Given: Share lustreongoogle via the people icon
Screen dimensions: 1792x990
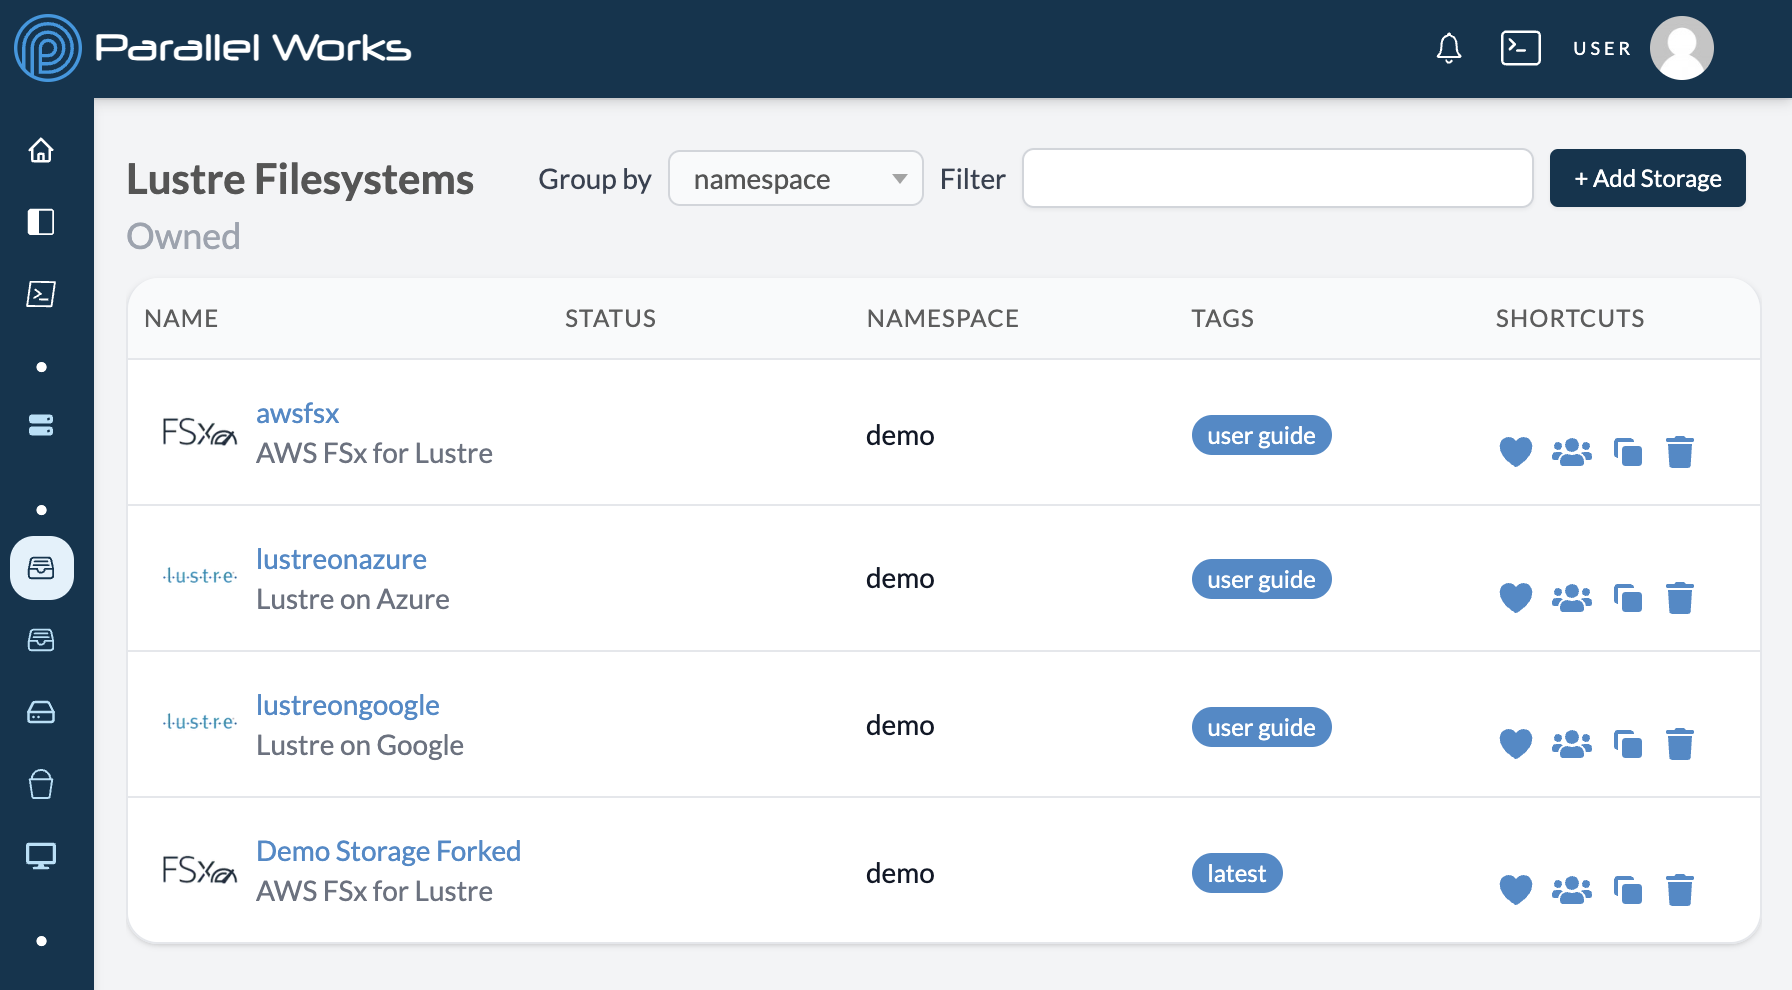Looking at the screenshot, I should 1572,744.
